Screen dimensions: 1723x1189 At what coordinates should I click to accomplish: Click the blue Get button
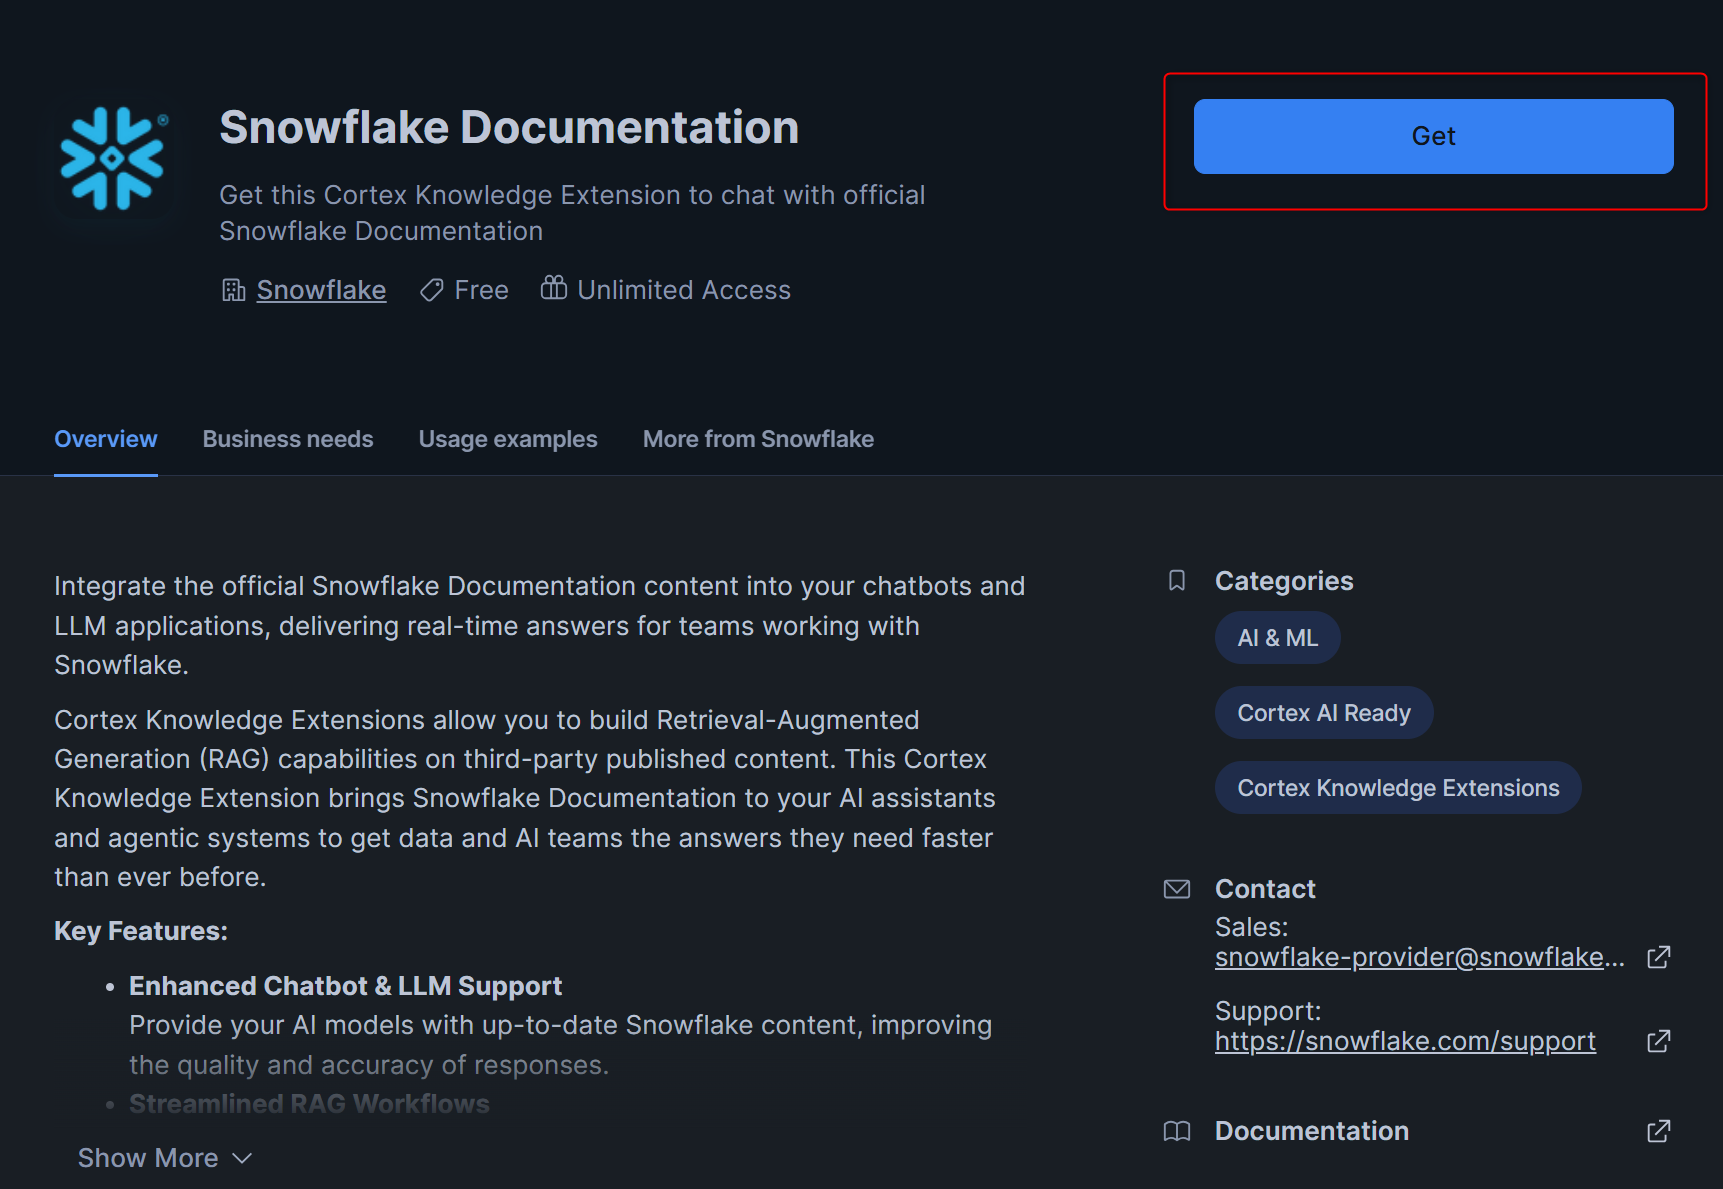(x=1433, y=136)
